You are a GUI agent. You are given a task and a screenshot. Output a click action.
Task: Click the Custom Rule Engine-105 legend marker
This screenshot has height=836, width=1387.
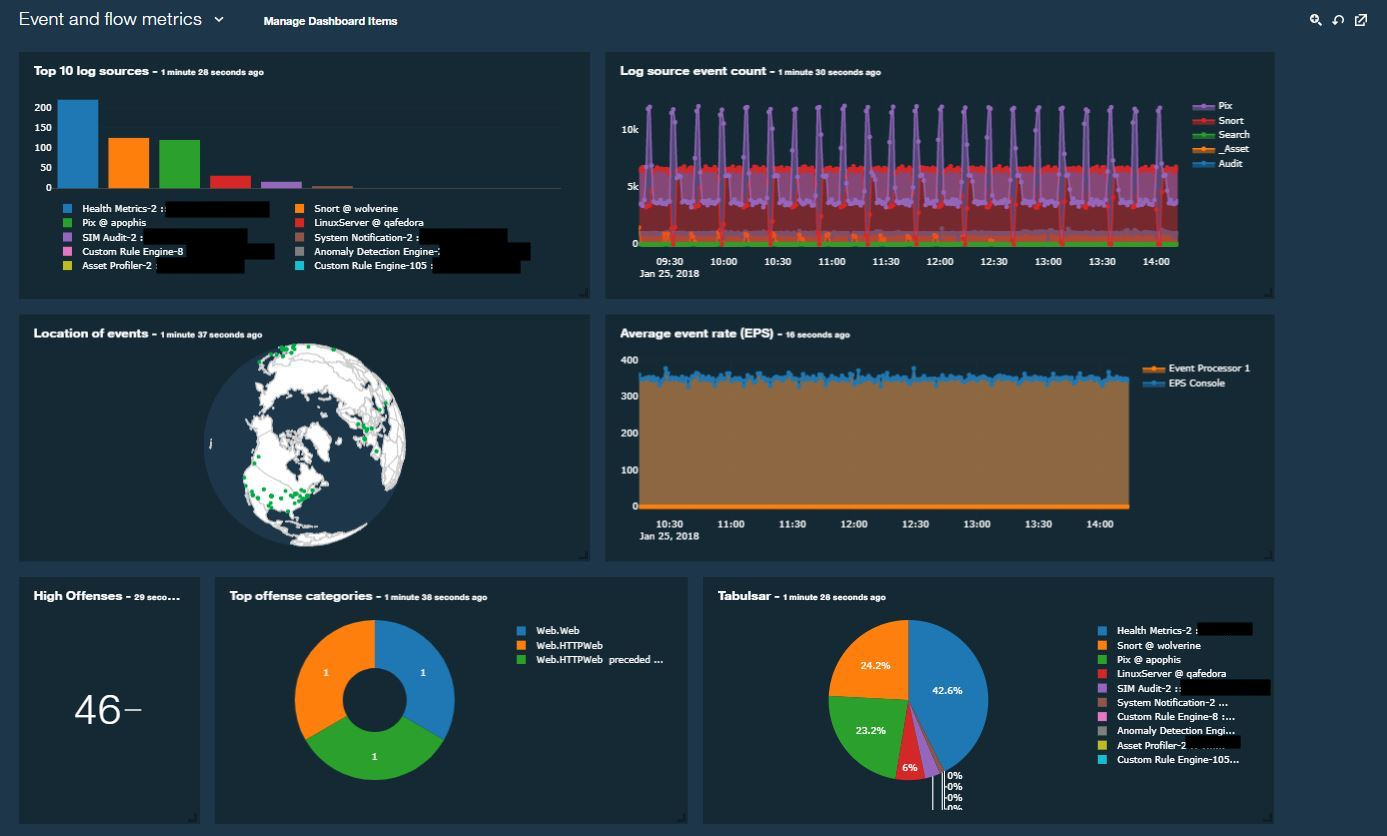(x=1105, y=759)
